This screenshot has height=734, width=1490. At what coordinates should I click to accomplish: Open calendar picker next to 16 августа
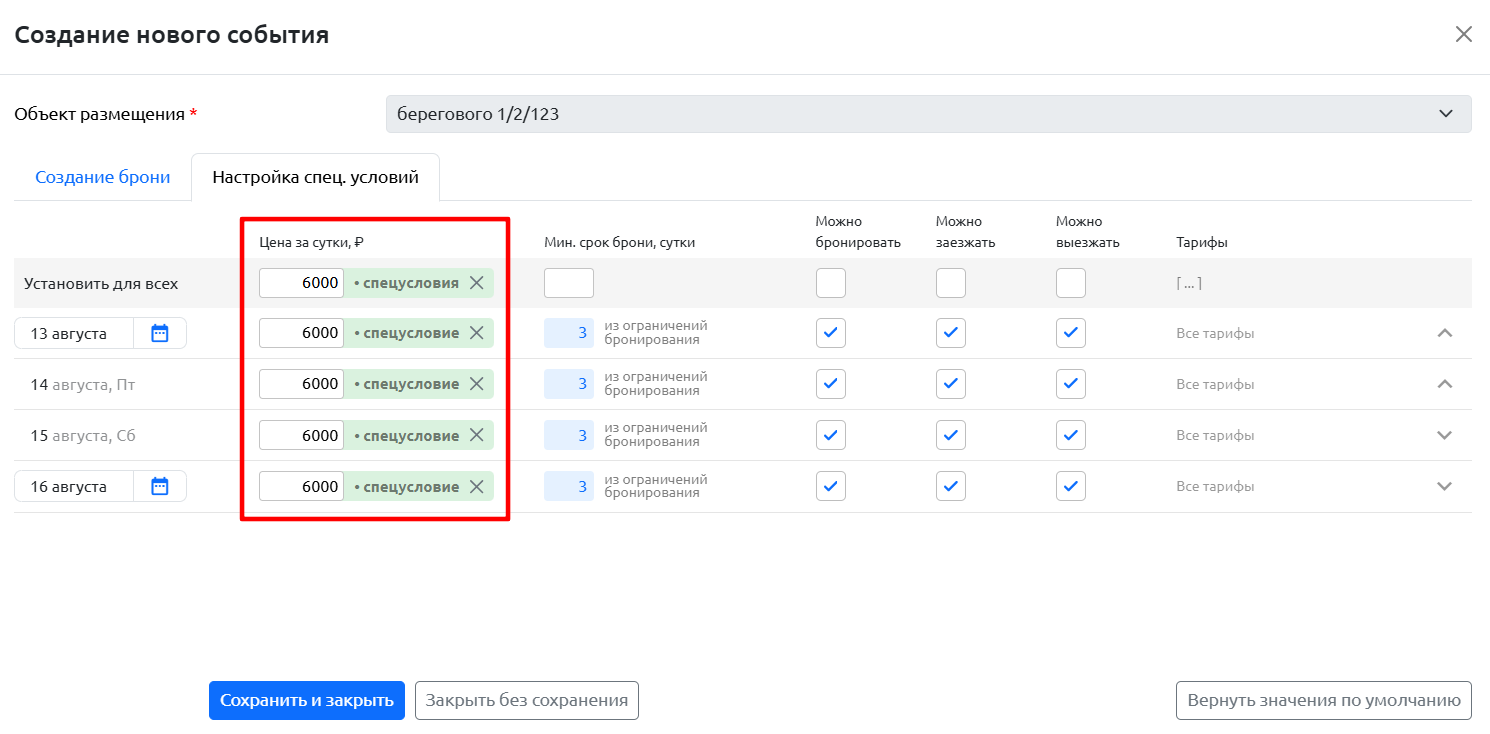pos(160,486)
